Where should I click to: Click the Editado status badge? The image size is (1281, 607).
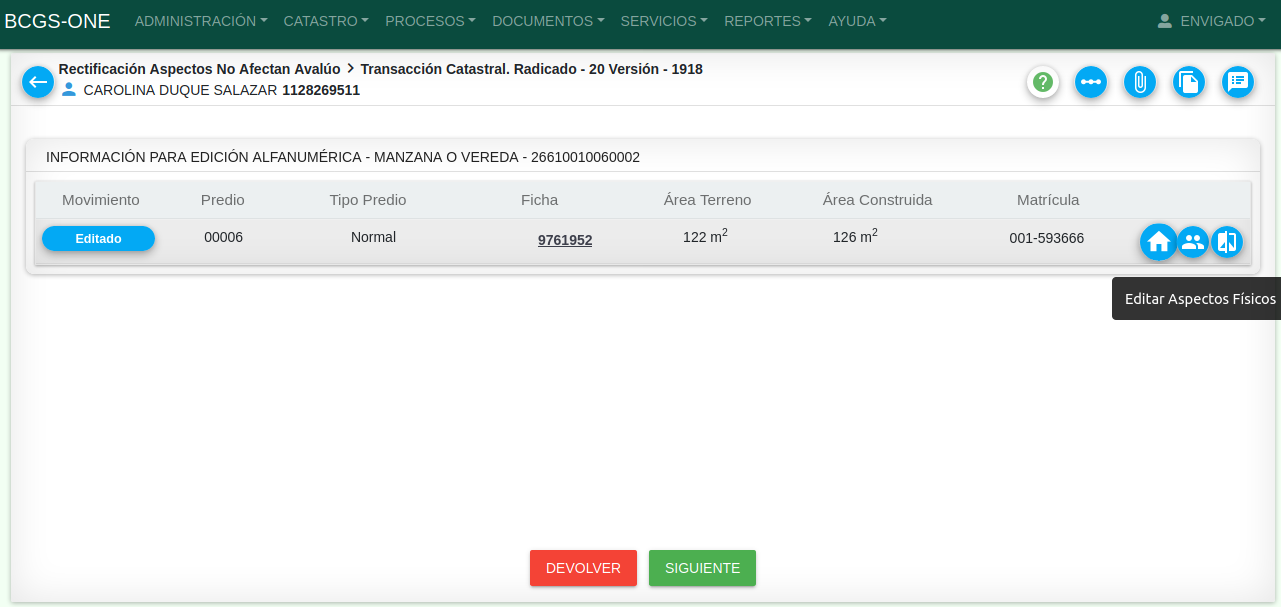[98, 239]
